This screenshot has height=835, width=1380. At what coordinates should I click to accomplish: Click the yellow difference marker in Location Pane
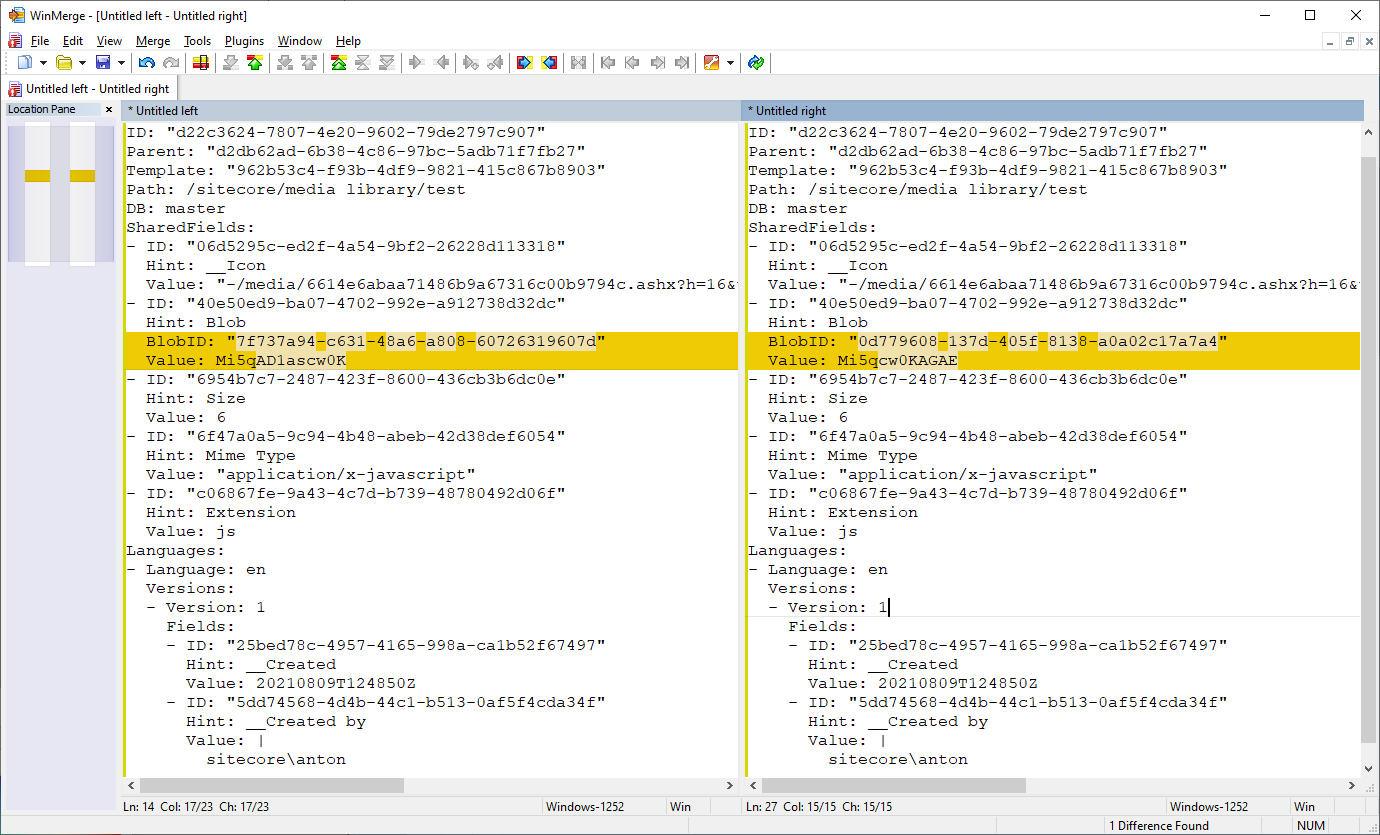tap(38, 176)
